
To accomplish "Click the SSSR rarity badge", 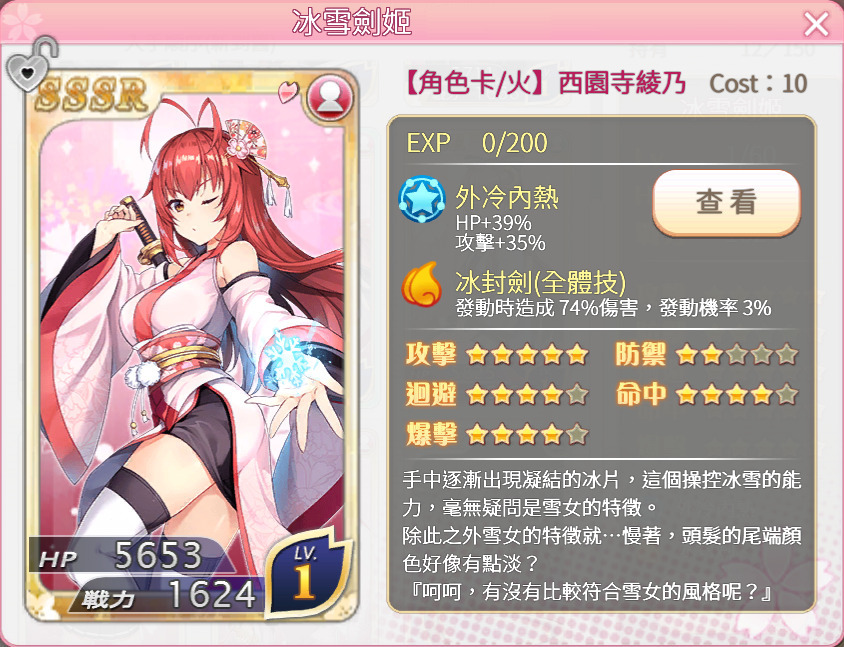I will click(x=92, y=95).
